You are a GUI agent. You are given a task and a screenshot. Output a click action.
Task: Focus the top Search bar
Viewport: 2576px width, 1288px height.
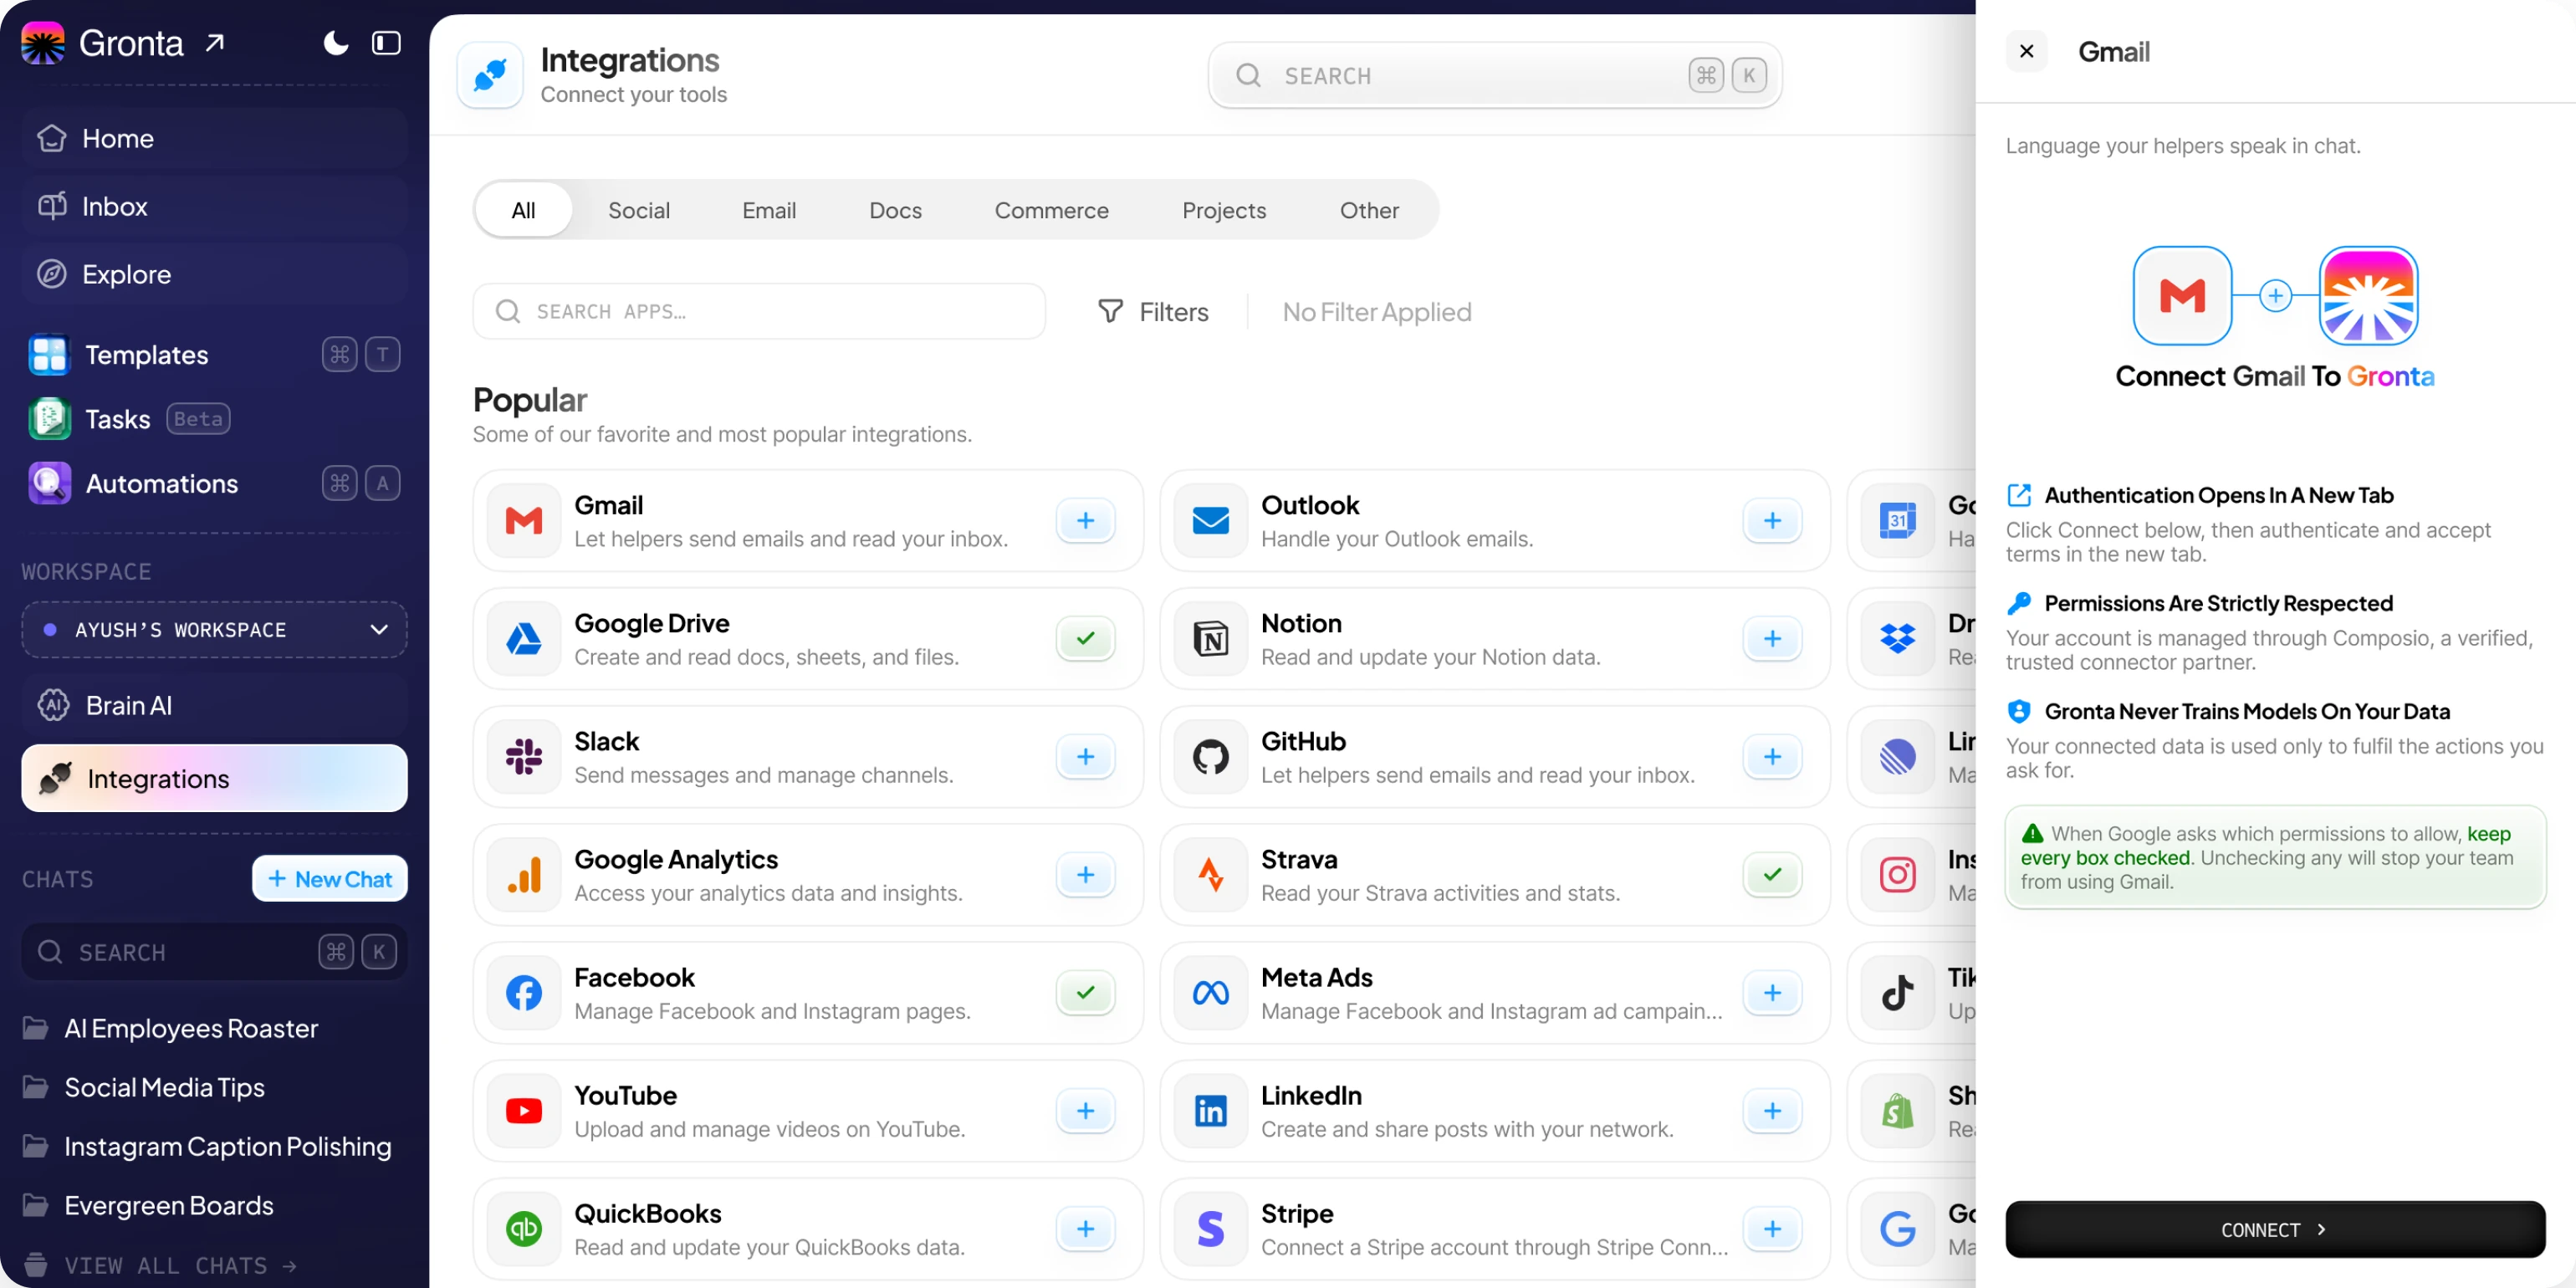pos(1494,75)
